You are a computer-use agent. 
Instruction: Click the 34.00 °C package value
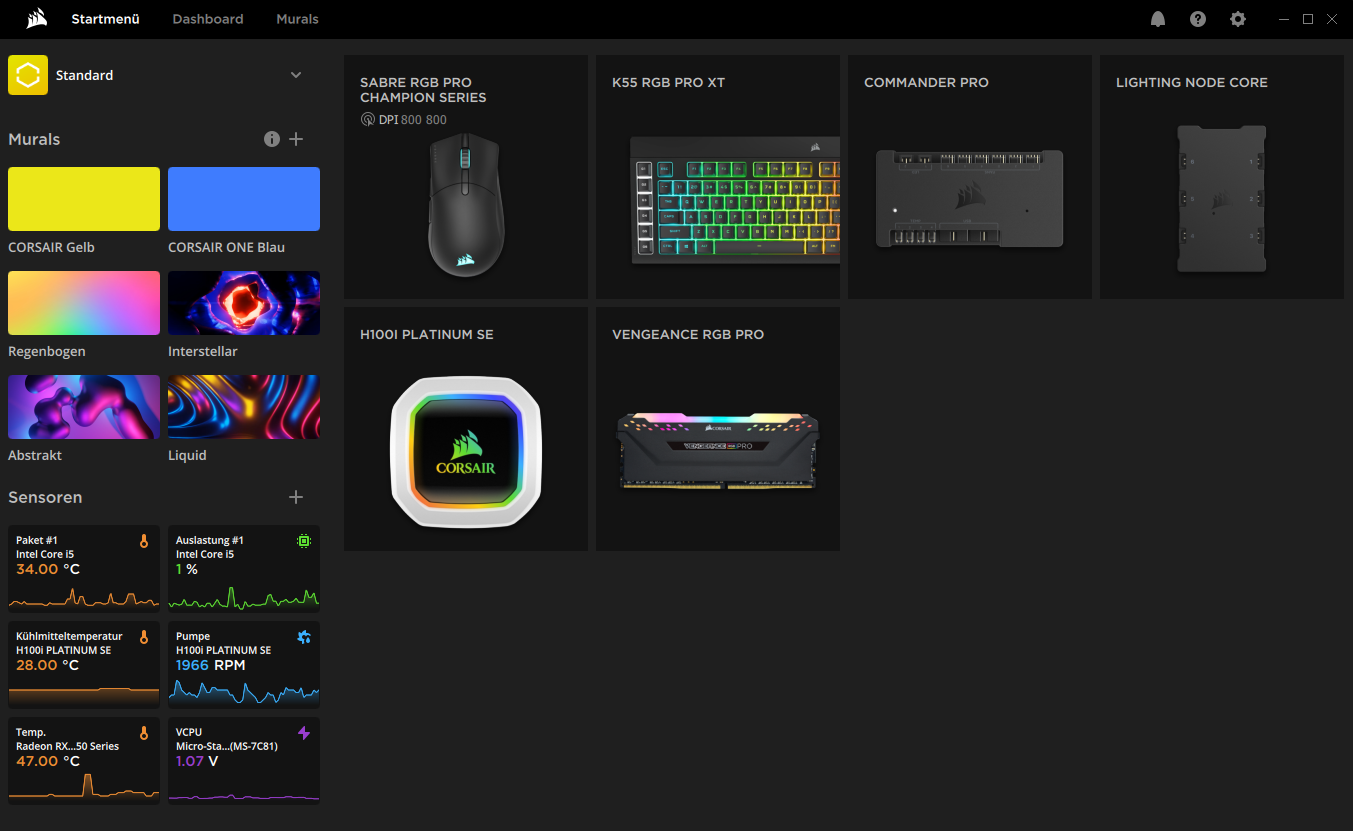coord(48,569)
